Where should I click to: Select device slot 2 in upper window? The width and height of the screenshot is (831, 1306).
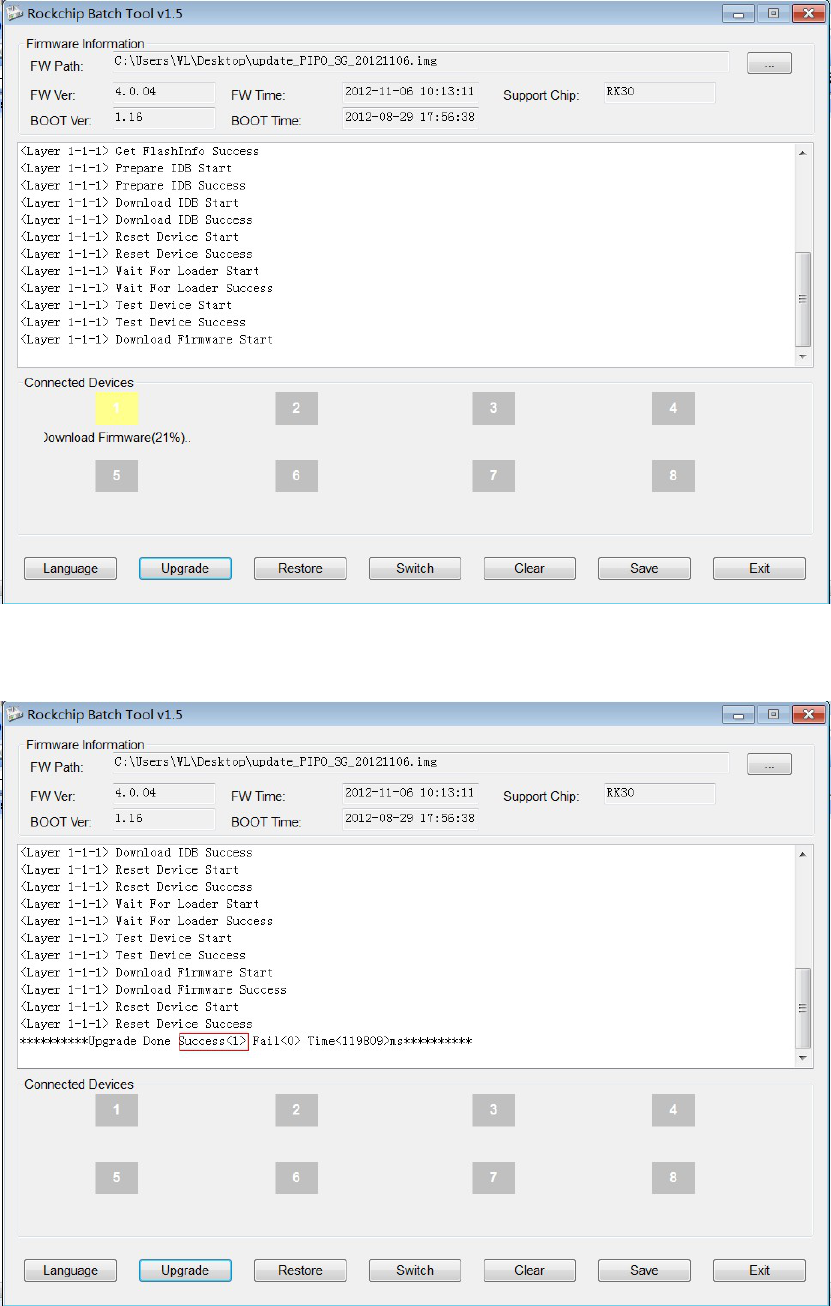point(296,408)
